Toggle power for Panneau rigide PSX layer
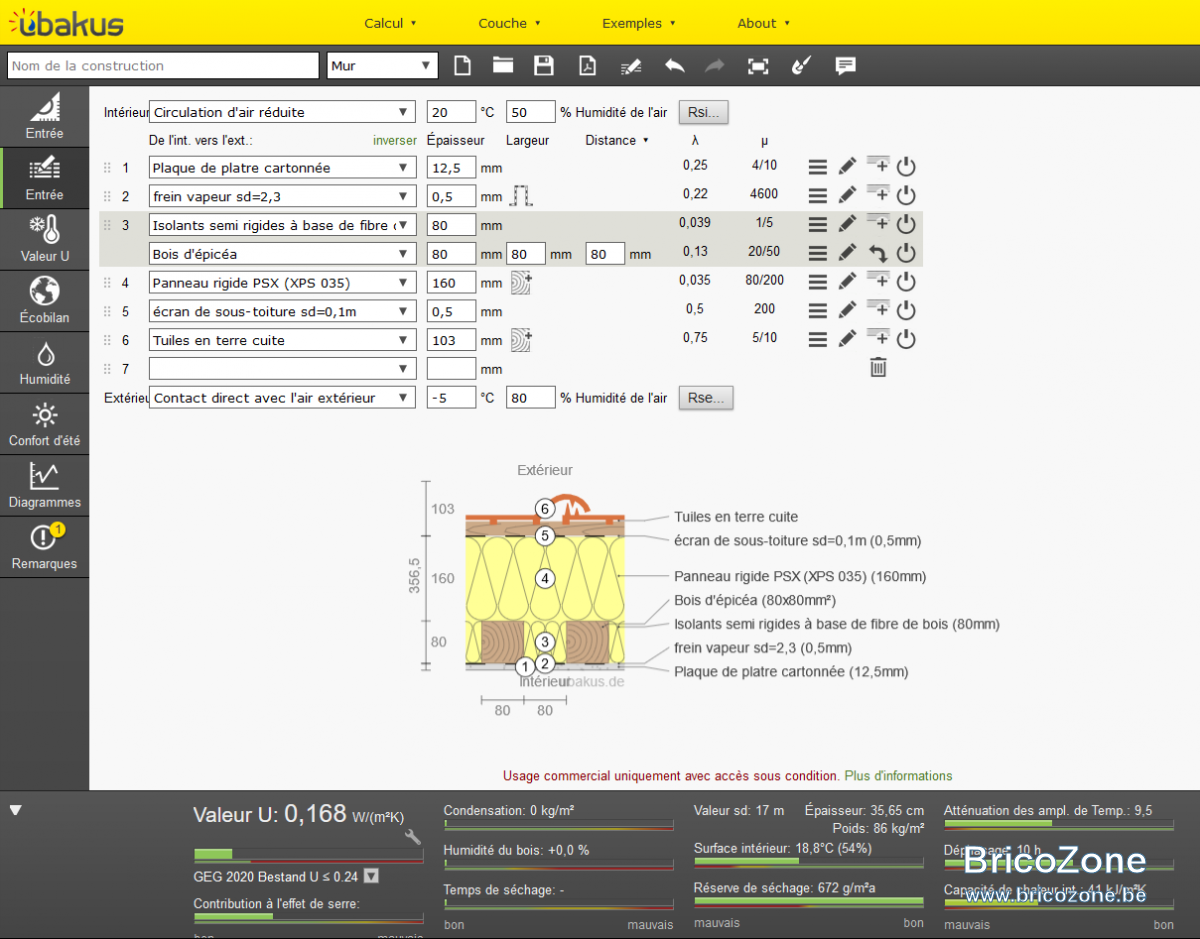The width and height of the screenshot is (1200, 939). pos(906,282)
